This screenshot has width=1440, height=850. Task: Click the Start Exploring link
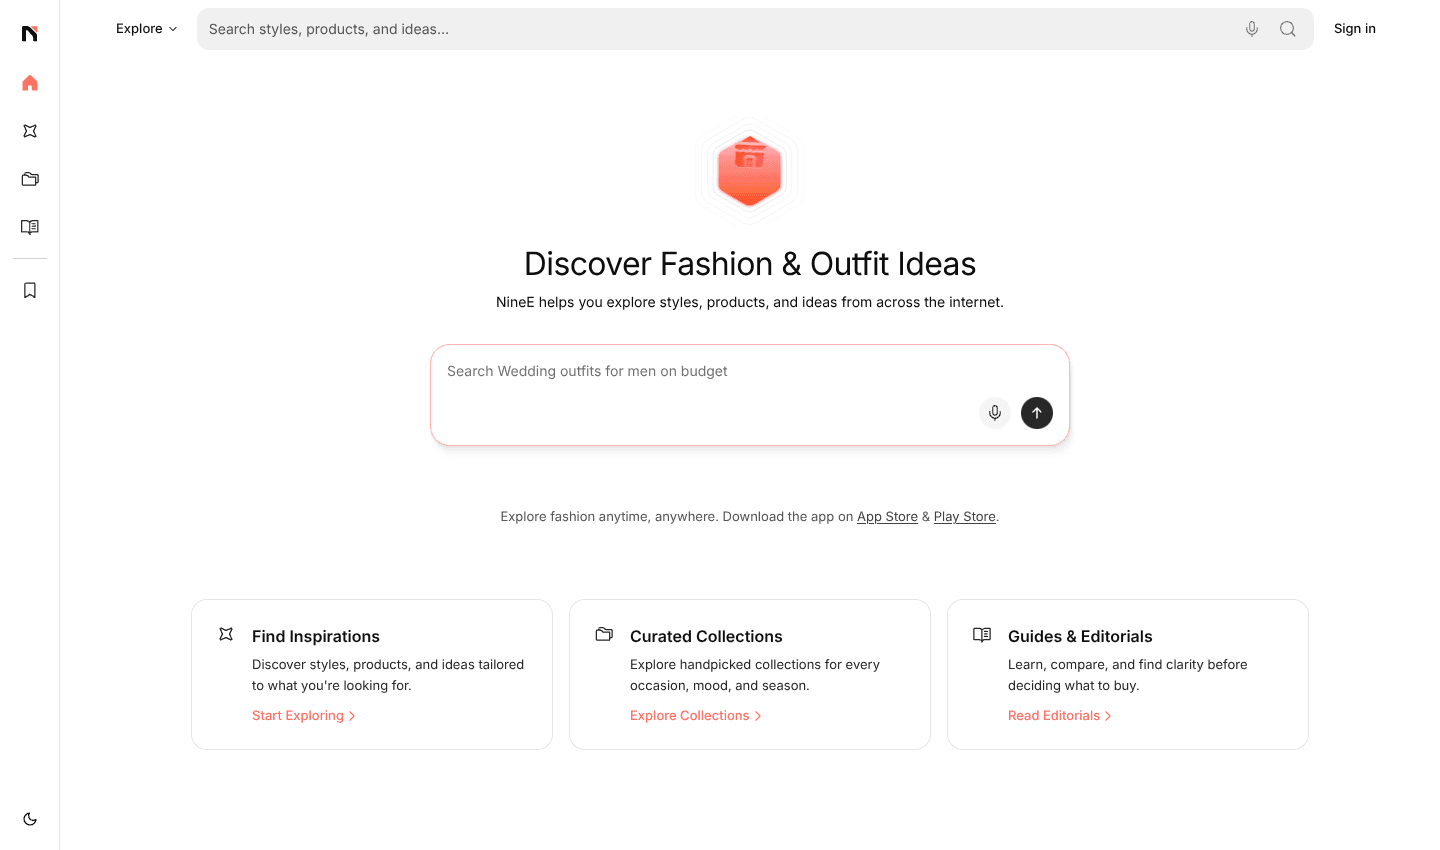(x=304, y=716)
